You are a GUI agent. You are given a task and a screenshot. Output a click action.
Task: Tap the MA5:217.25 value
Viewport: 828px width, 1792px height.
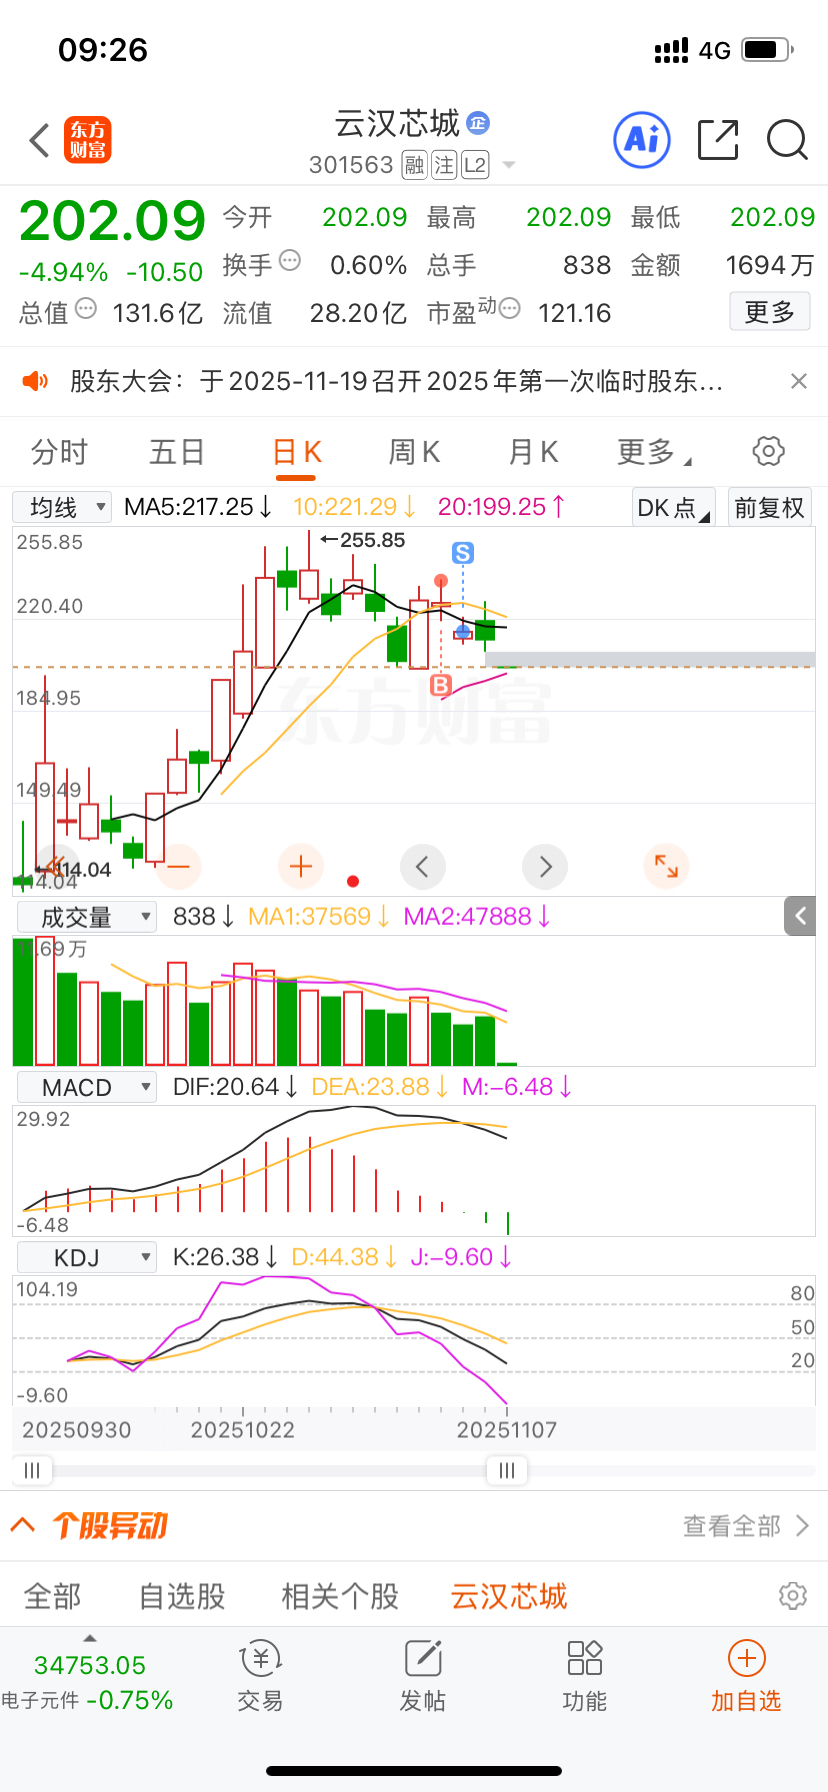(198, 507)
